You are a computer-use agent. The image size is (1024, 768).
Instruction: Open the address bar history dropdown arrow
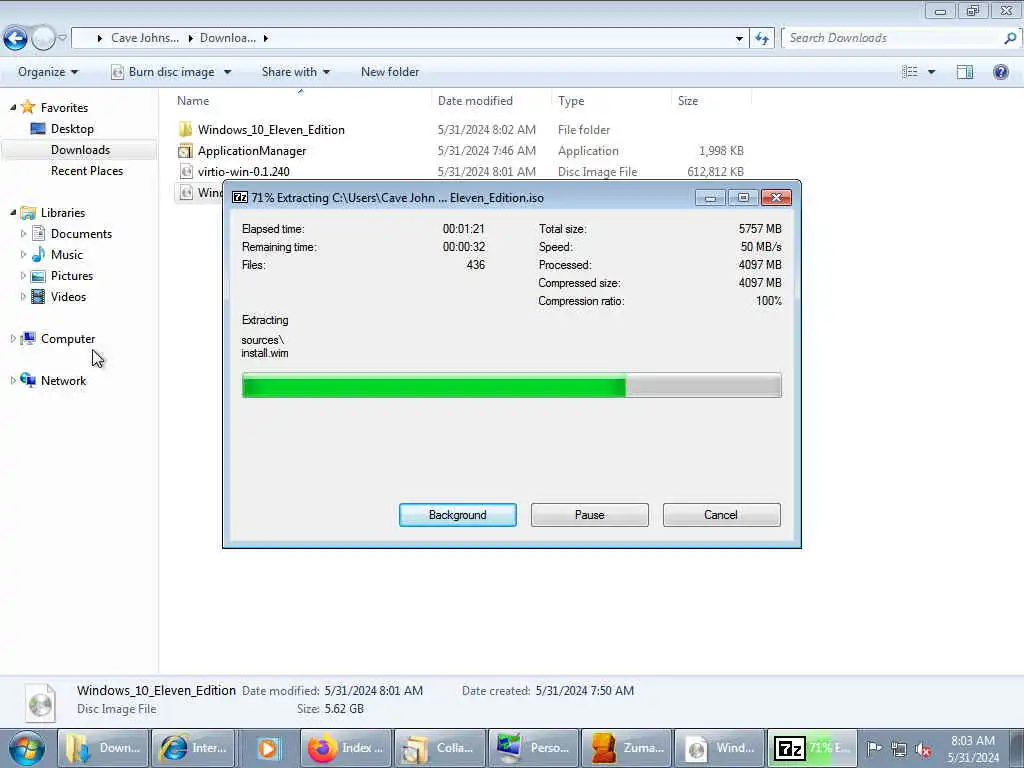click(739, 39)
